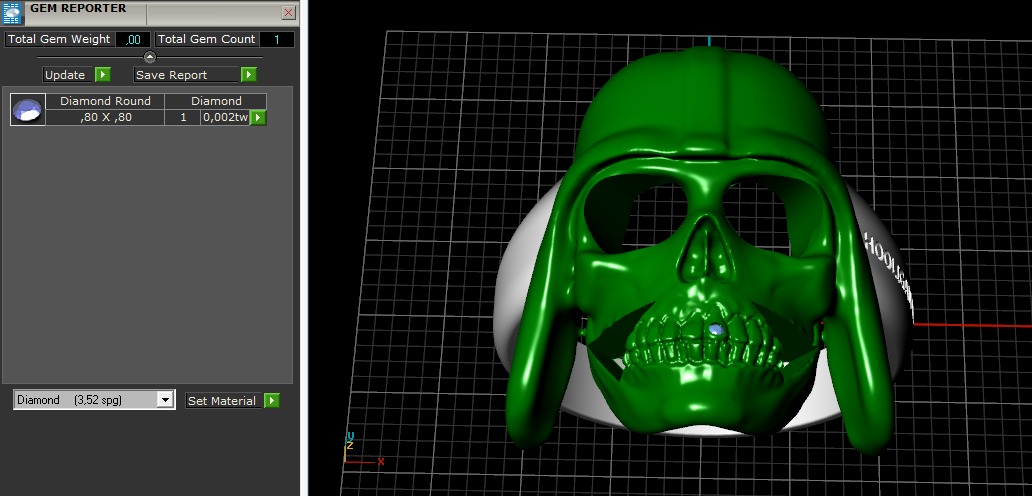This screenshot has width=1032, height=496.
Task: Click the 0,002tw weight cell
Action: (x=225, y=118)
